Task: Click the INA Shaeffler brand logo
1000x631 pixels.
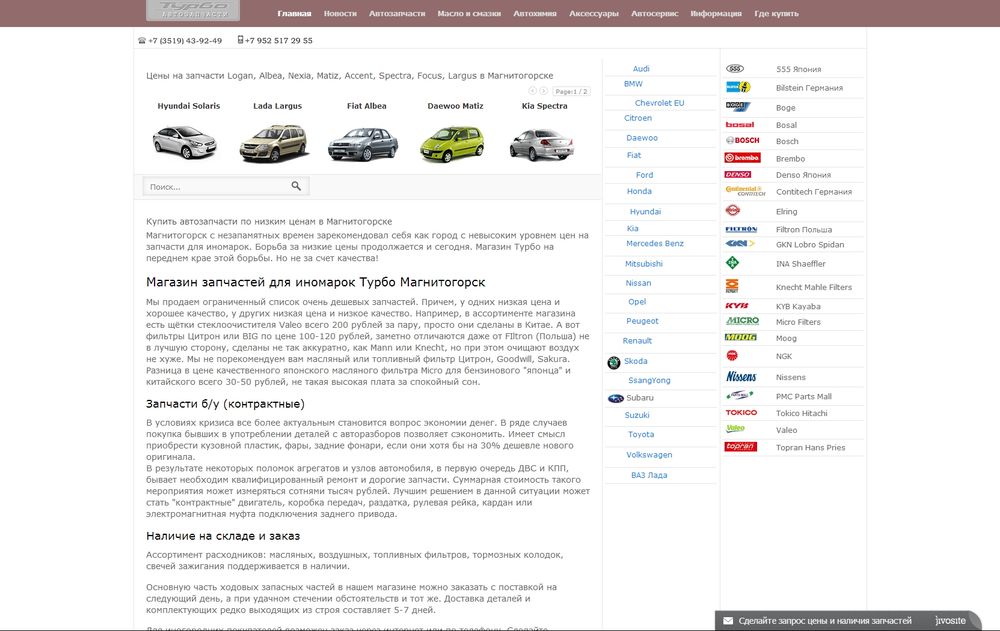Action: 733,262
